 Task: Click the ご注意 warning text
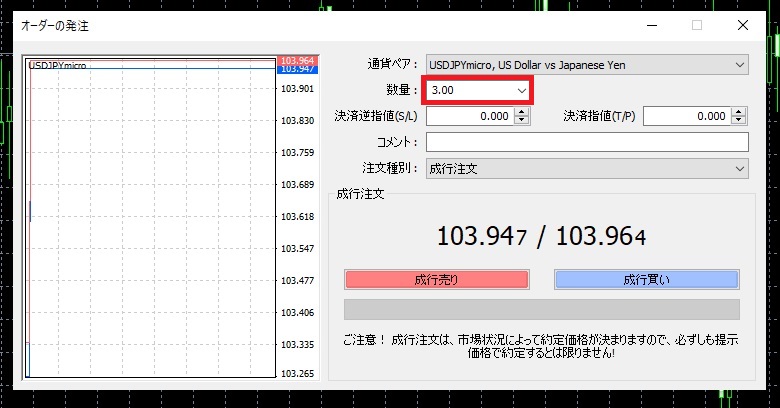click(x=541, y=346)
